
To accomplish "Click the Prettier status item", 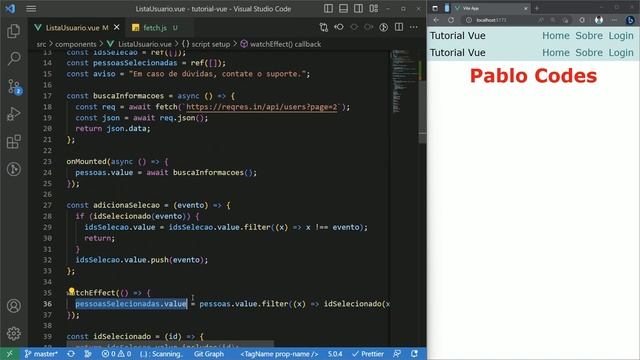I will point(368,354).
